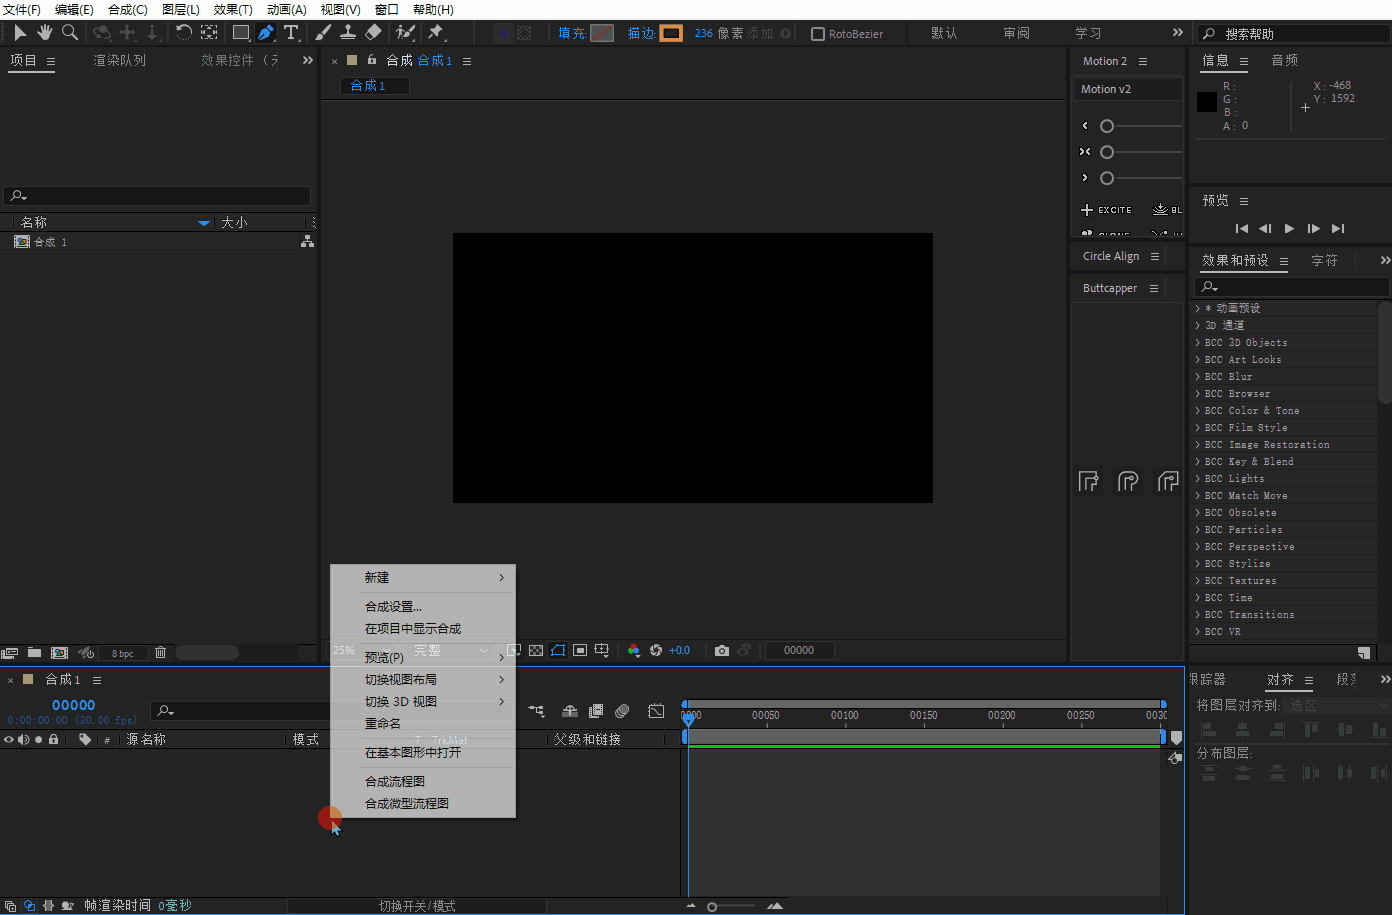Expand the BCC Lights effects category
Screen dimensions: 1392x915
click(x=1197, y=478)
